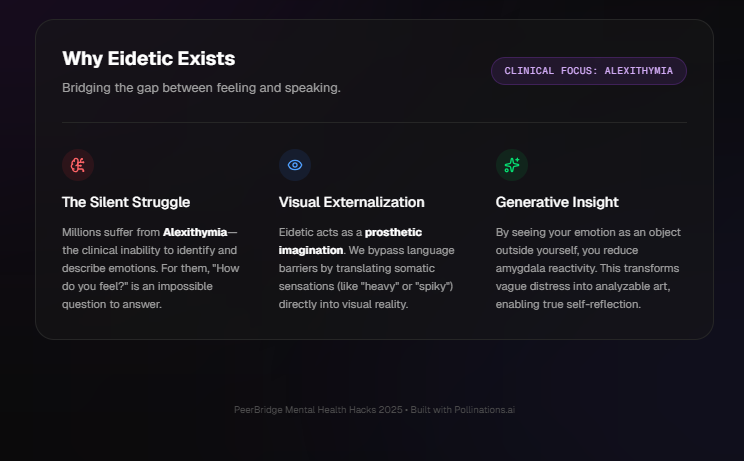Select the 'Generative Insight' heading
Screen dimensions: 744x461
556,202
